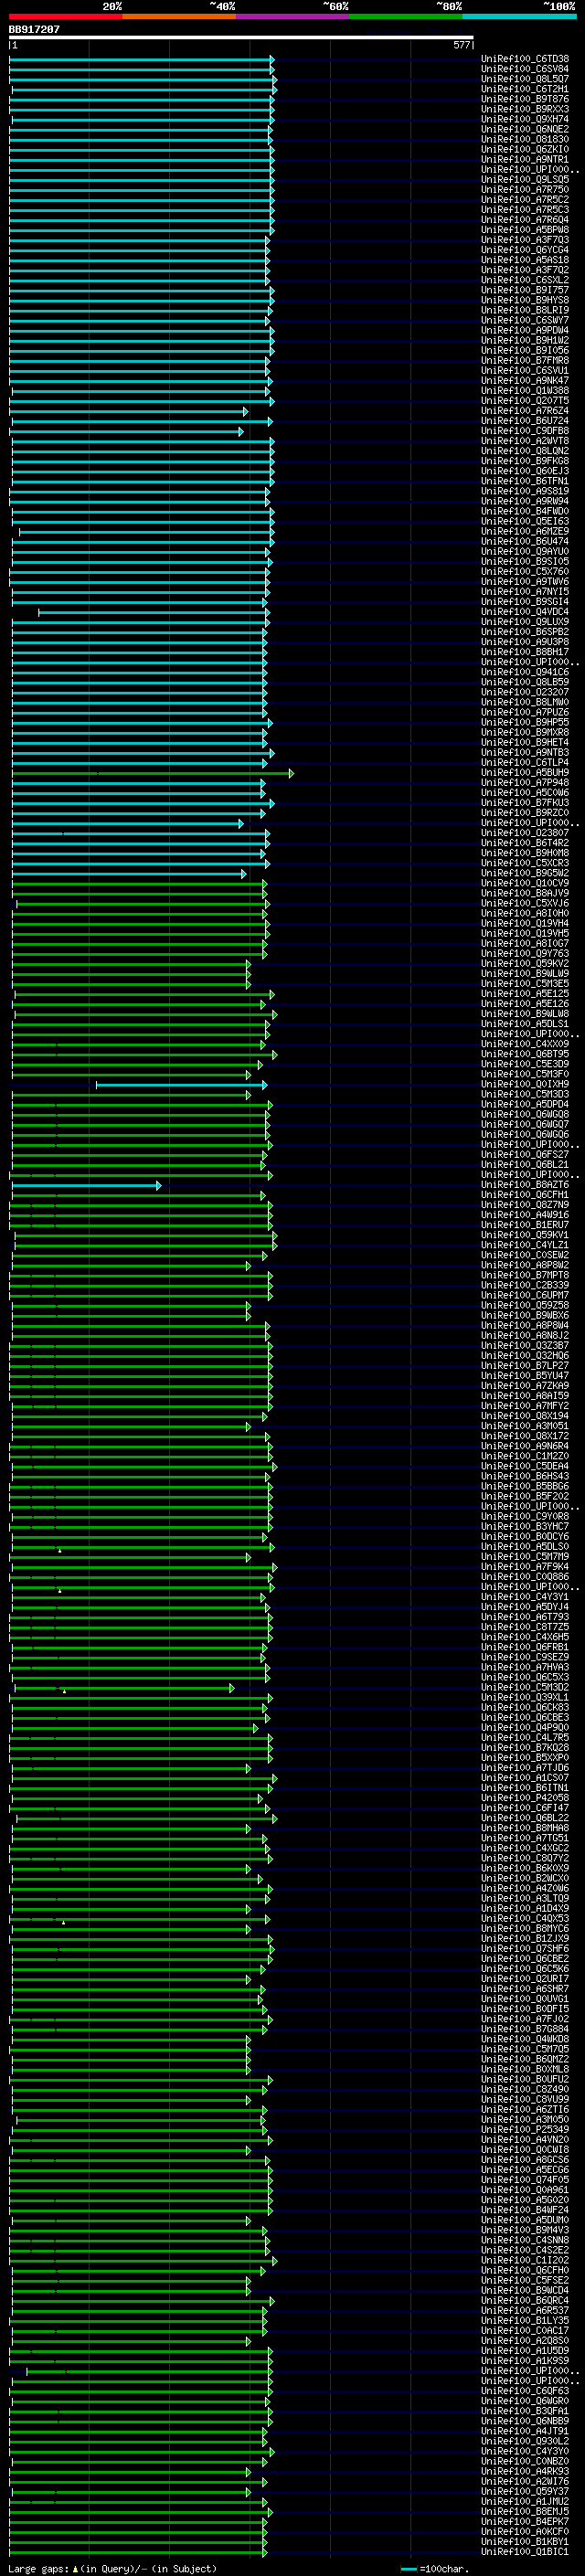
Task: Click the orange ~40% identity legend segment
Action: click(x=180, y=16)
